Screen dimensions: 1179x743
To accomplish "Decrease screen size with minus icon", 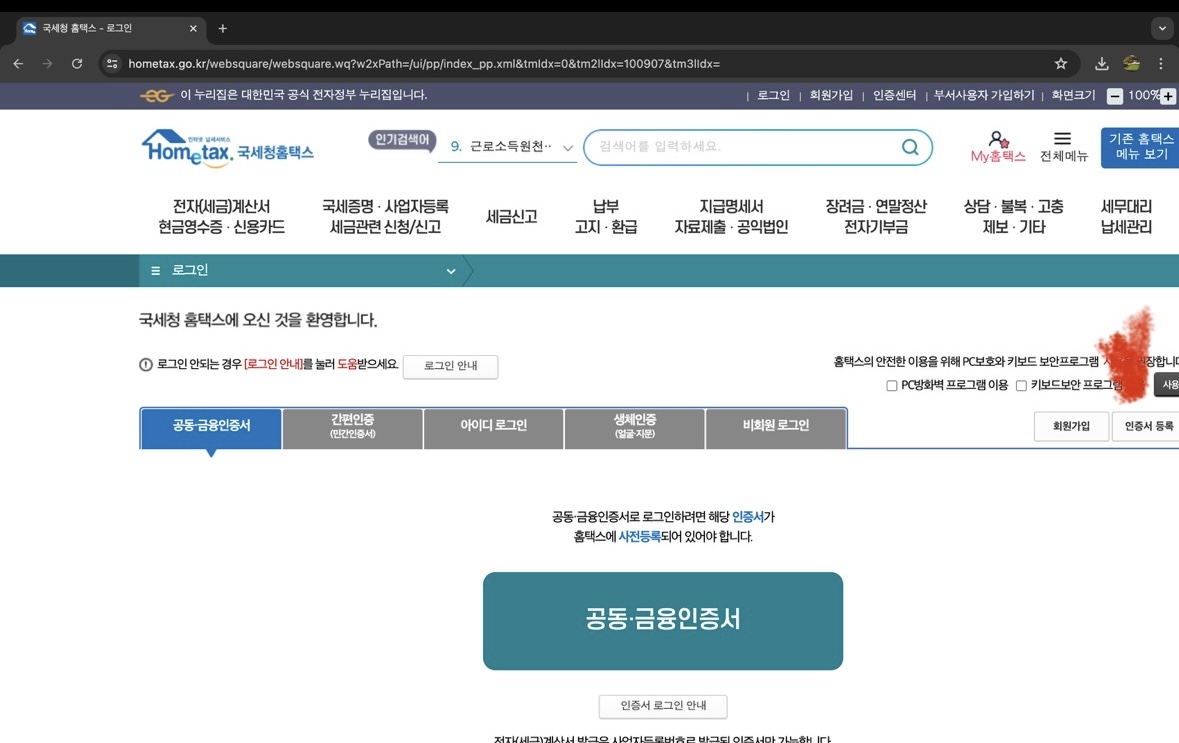I will pyautogui.click(x=1115, y=96).
